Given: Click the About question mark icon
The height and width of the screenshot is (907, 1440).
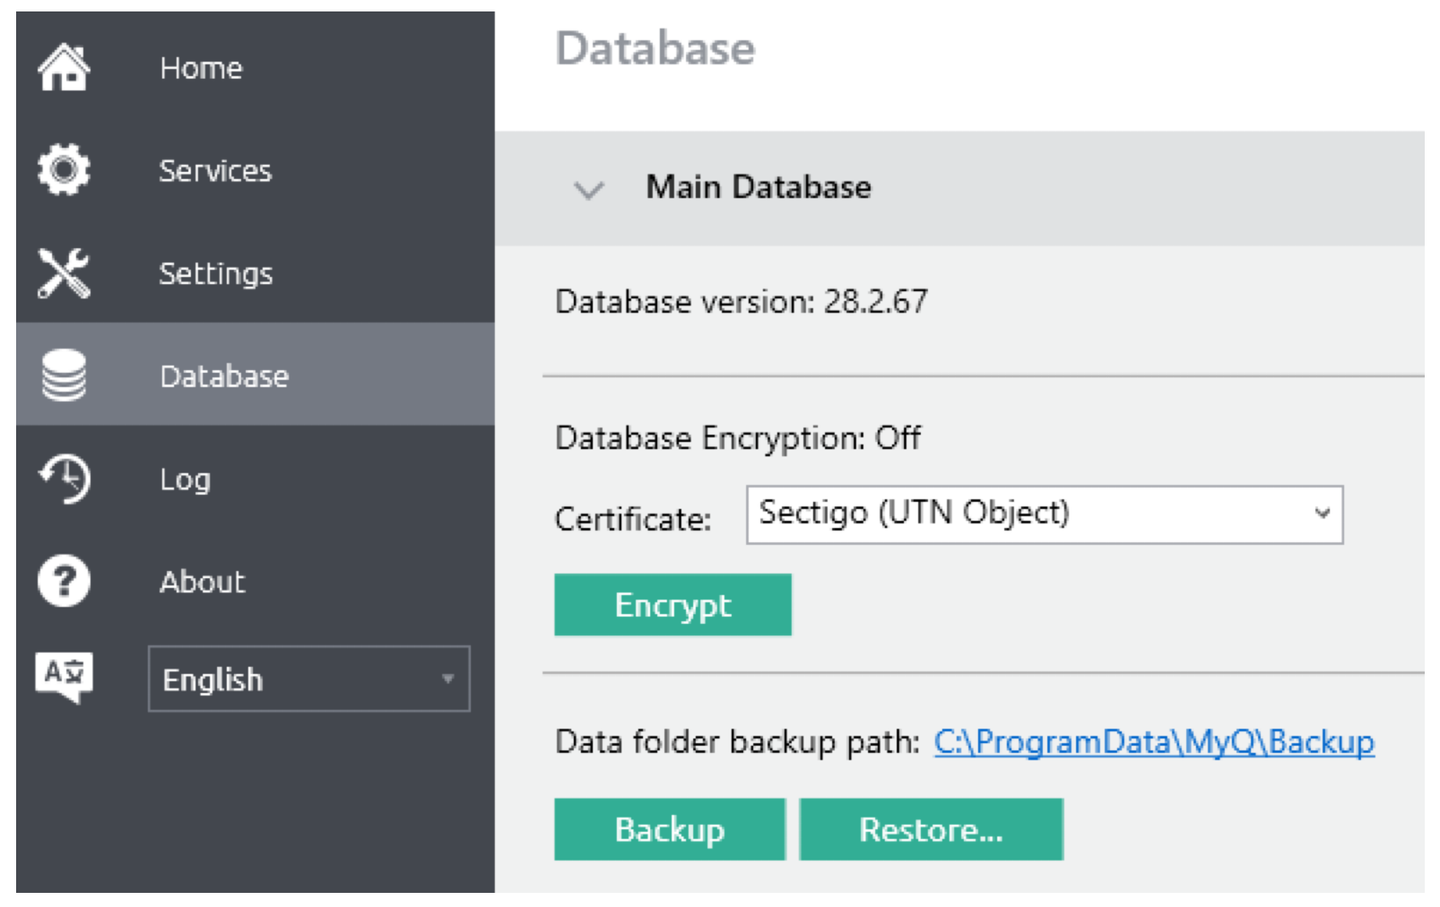Looking at the screenshot, I should (64, 581).
